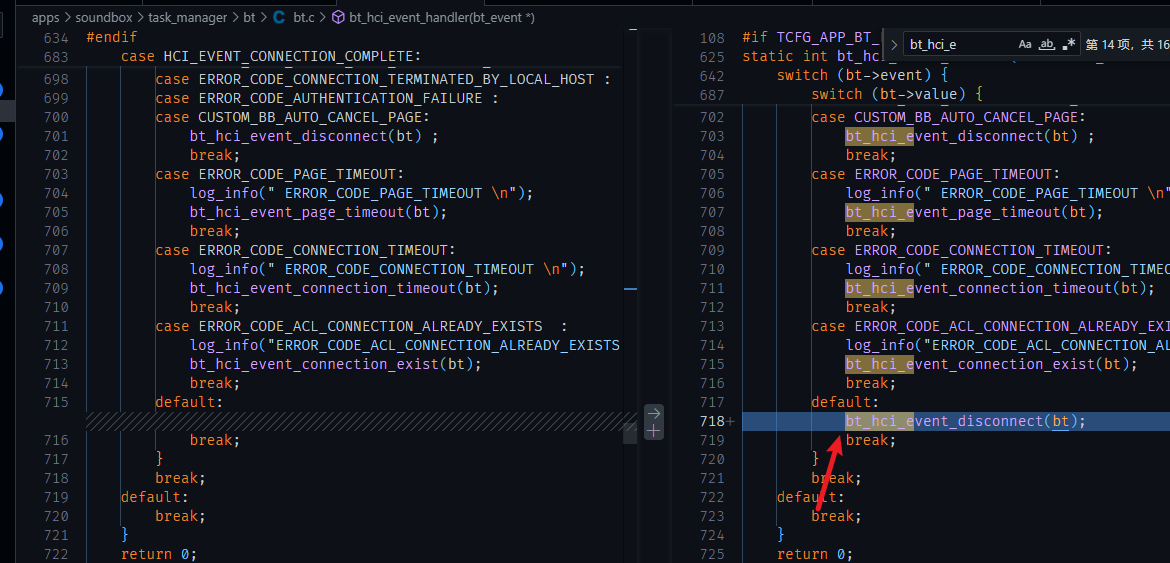This screenshot has height=563, width=1170.
Task: Open 'apps' breadcrumb segment
Action: pyautogui.click(x=46, y=16)
